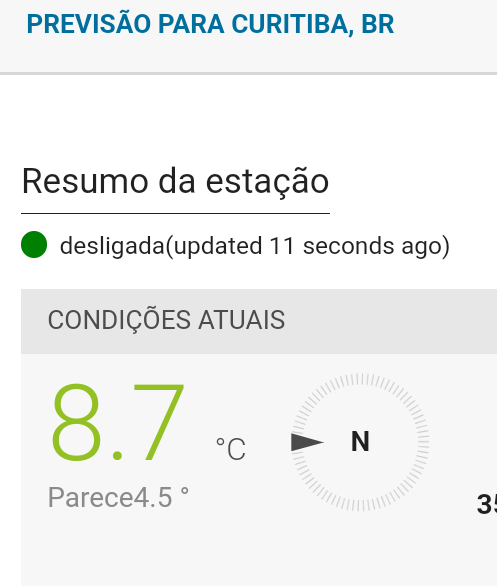Open the Previsão para Curitiba, BR link

click(210, 24)
